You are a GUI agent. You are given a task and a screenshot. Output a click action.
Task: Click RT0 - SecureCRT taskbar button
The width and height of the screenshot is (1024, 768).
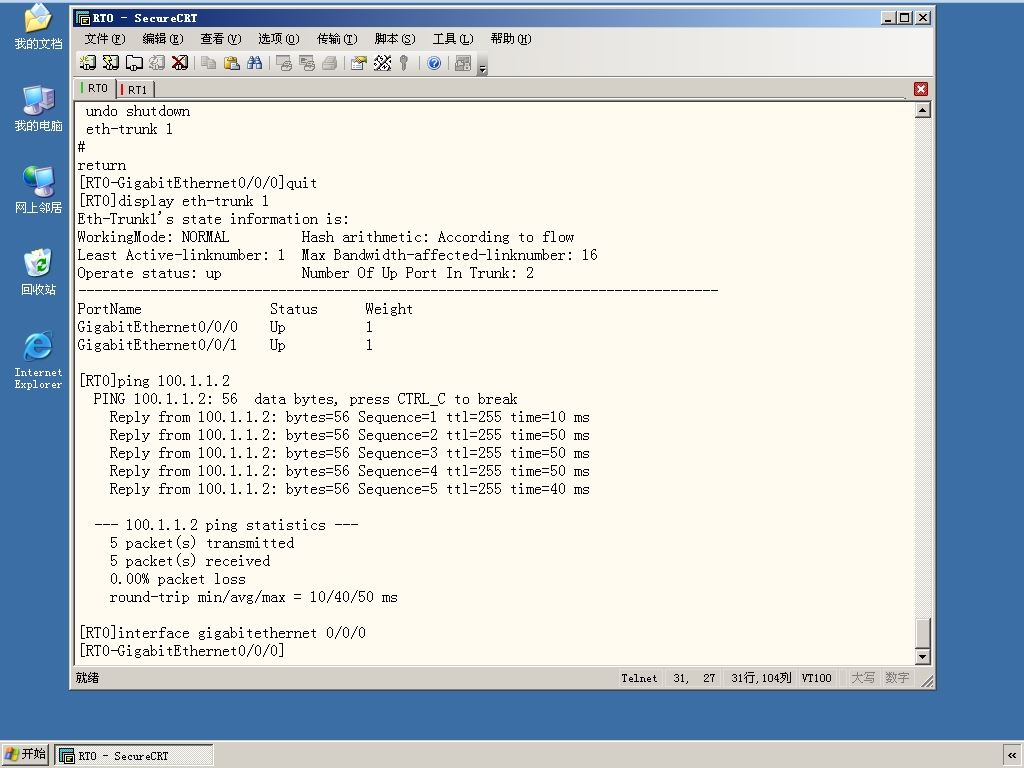134,756
